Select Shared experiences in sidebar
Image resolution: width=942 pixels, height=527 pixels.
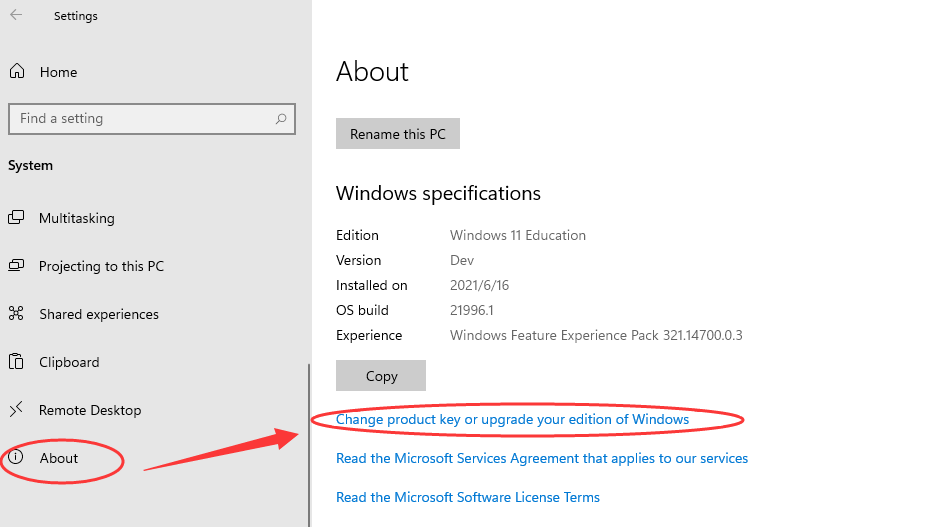[99, 314]
